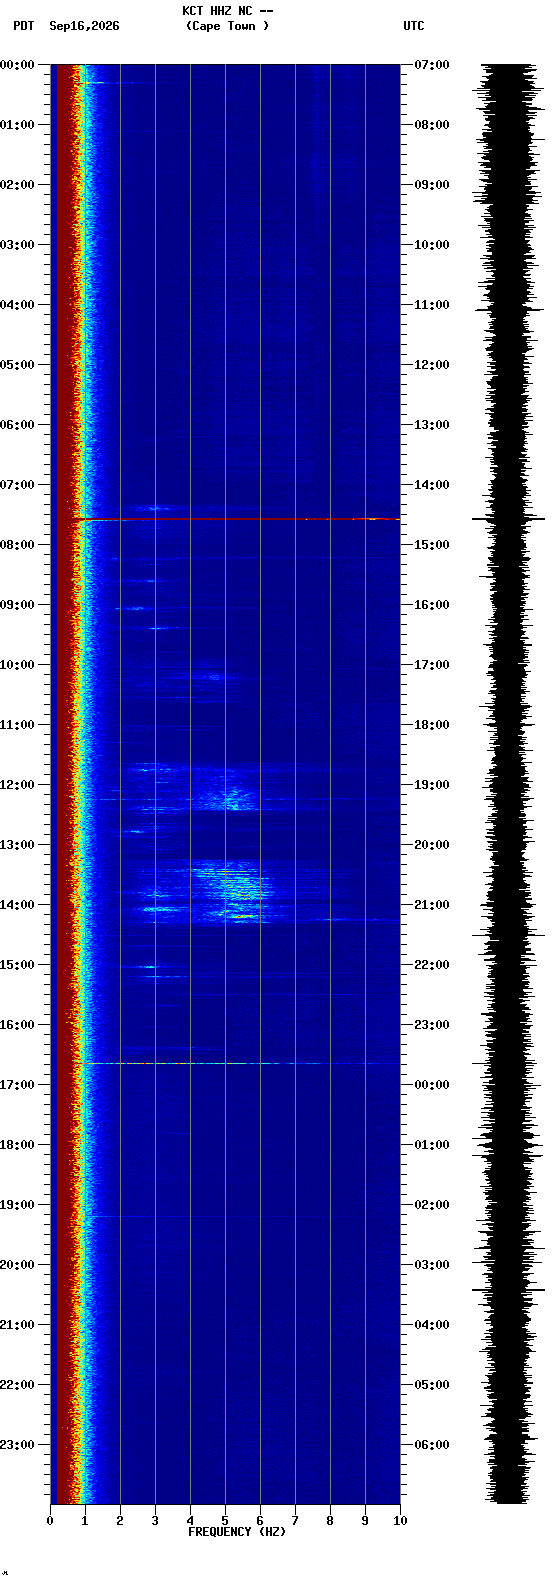Click the 03:00 PDT time label
The image size is (552, 1584).
pos(18,245)
